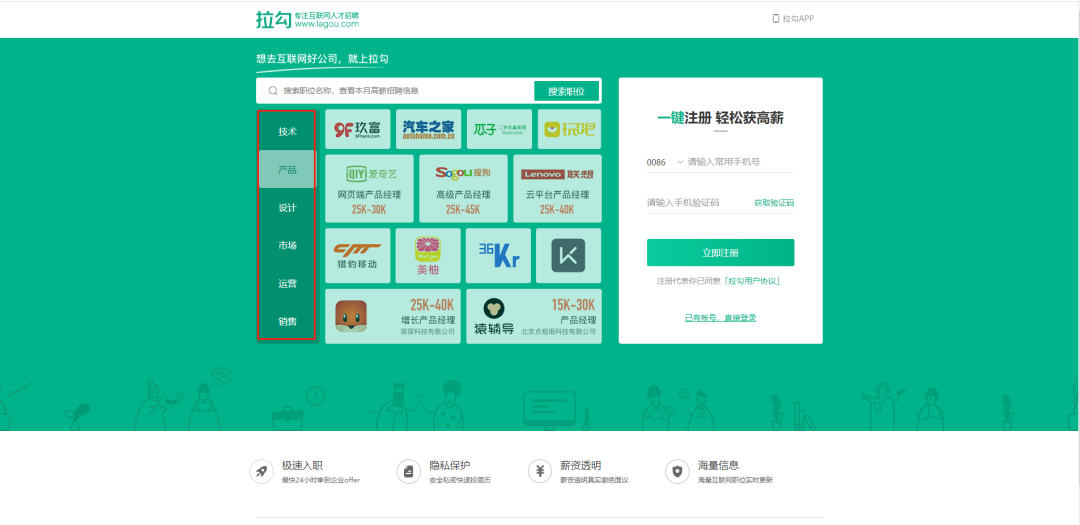This screenshot has width=1080, height=525.
Task: Open the 汽车之家 company logo tile
Action: 428,129
